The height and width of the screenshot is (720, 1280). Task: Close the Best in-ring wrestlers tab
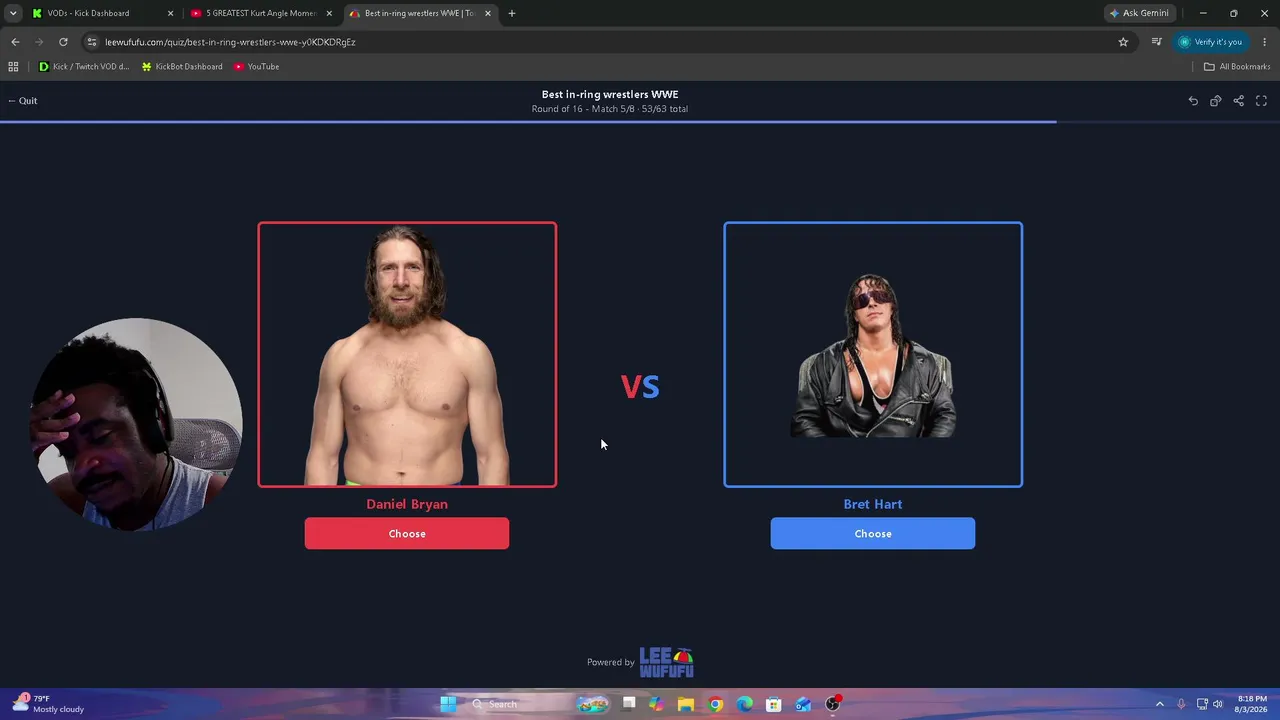click(x=488, y=13)
